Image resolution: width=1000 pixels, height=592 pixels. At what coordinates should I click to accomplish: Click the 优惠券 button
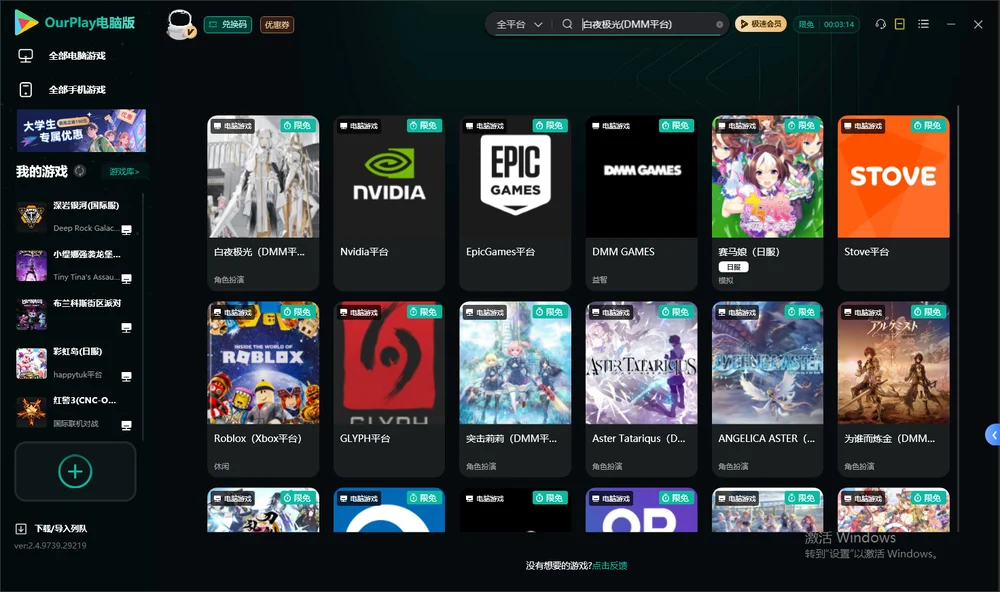[x=277, y=24]
